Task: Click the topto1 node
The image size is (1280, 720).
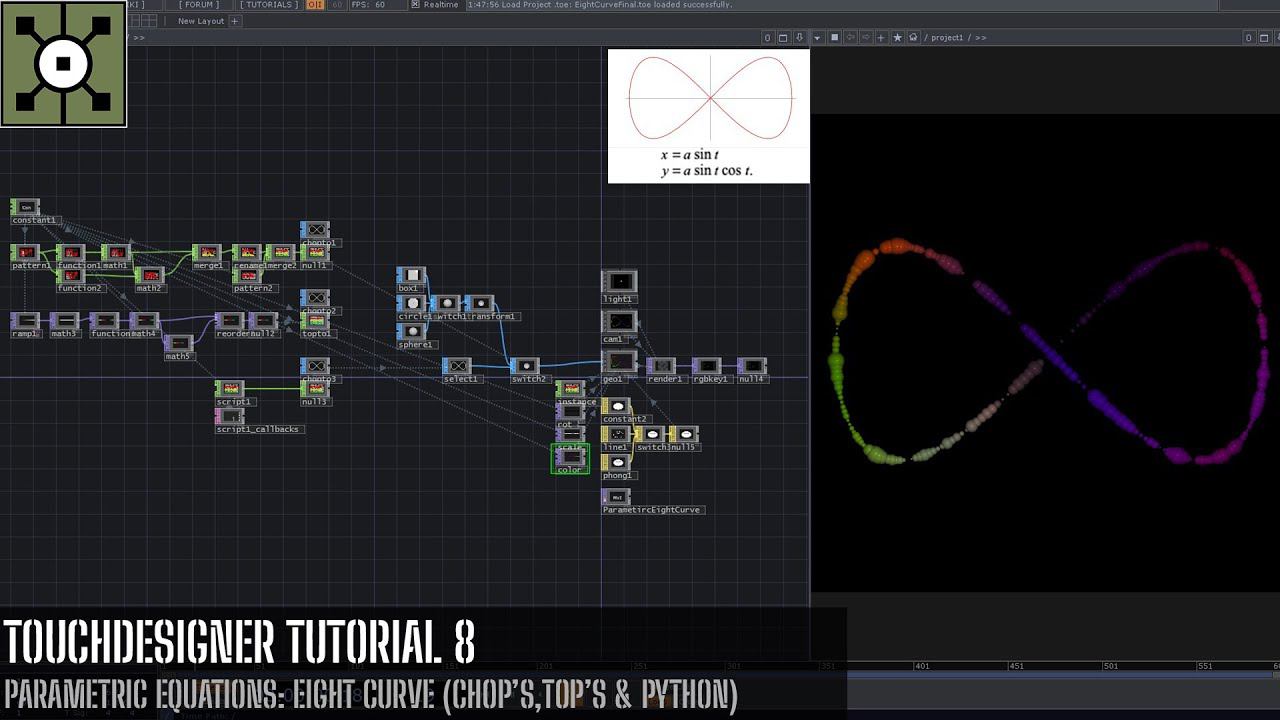Action: click(315, 321)
